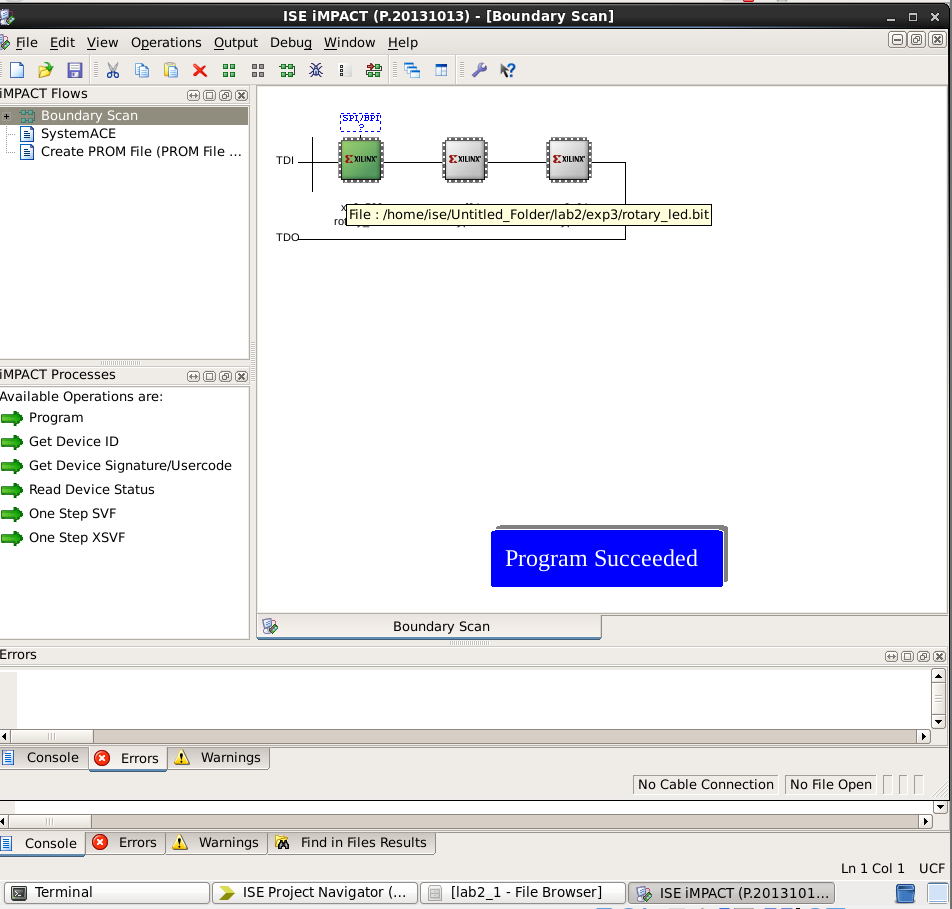The image size is (952, 909).
Task: Open the Help menu
Action: (x=403, y=43)
